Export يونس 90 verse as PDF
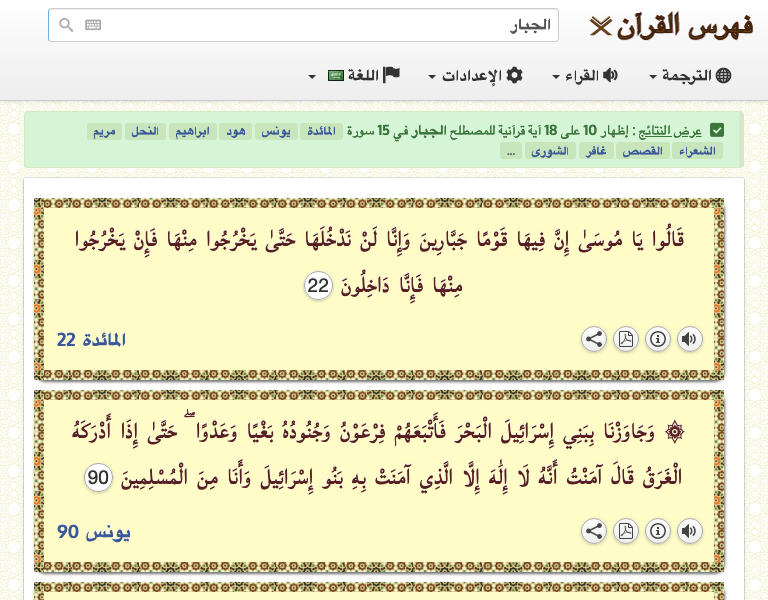This screenshot has width=768, height=600. point(626,531)
